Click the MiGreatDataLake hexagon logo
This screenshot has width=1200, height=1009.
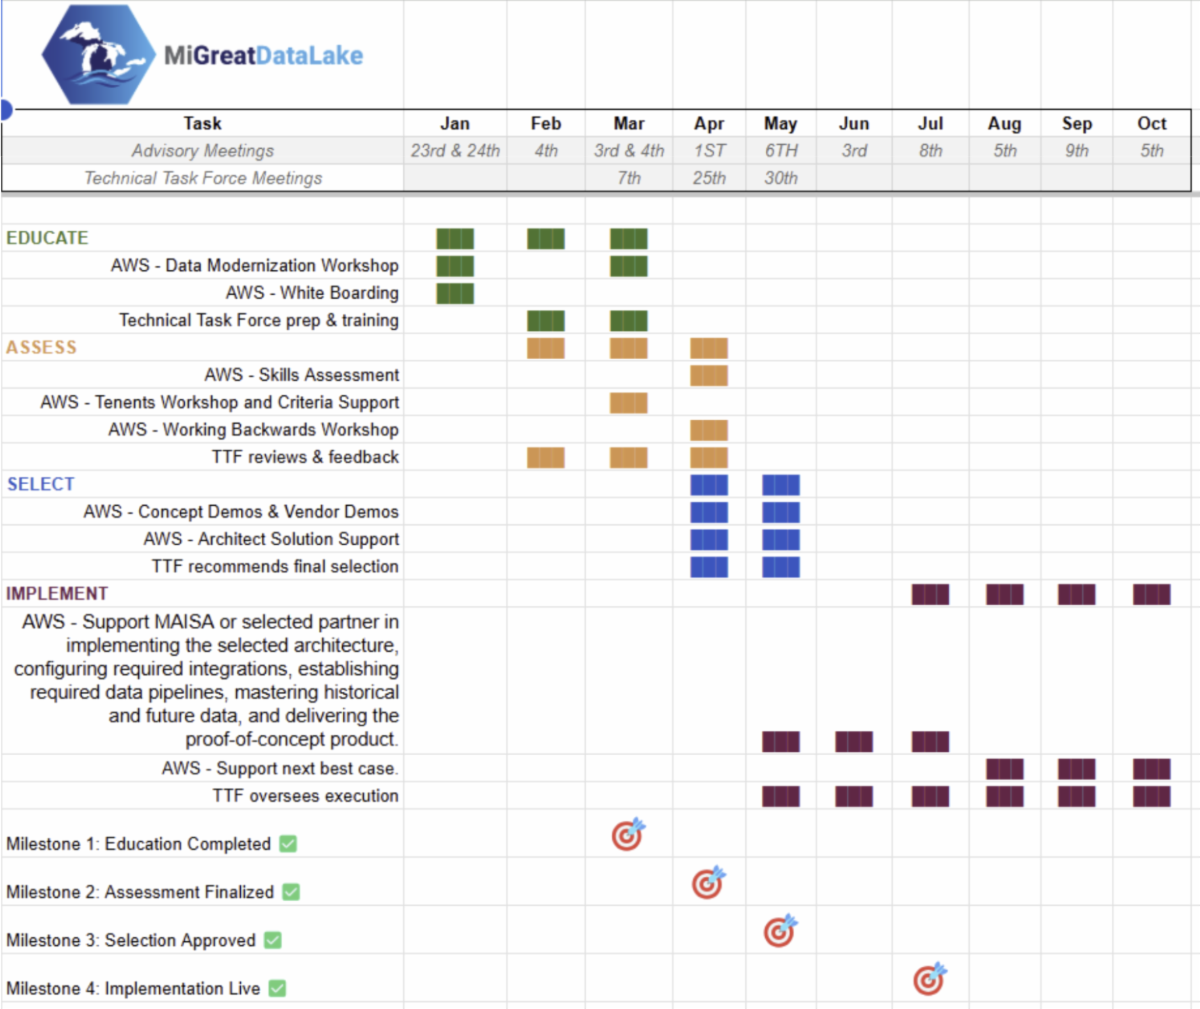tap(98, 55)
